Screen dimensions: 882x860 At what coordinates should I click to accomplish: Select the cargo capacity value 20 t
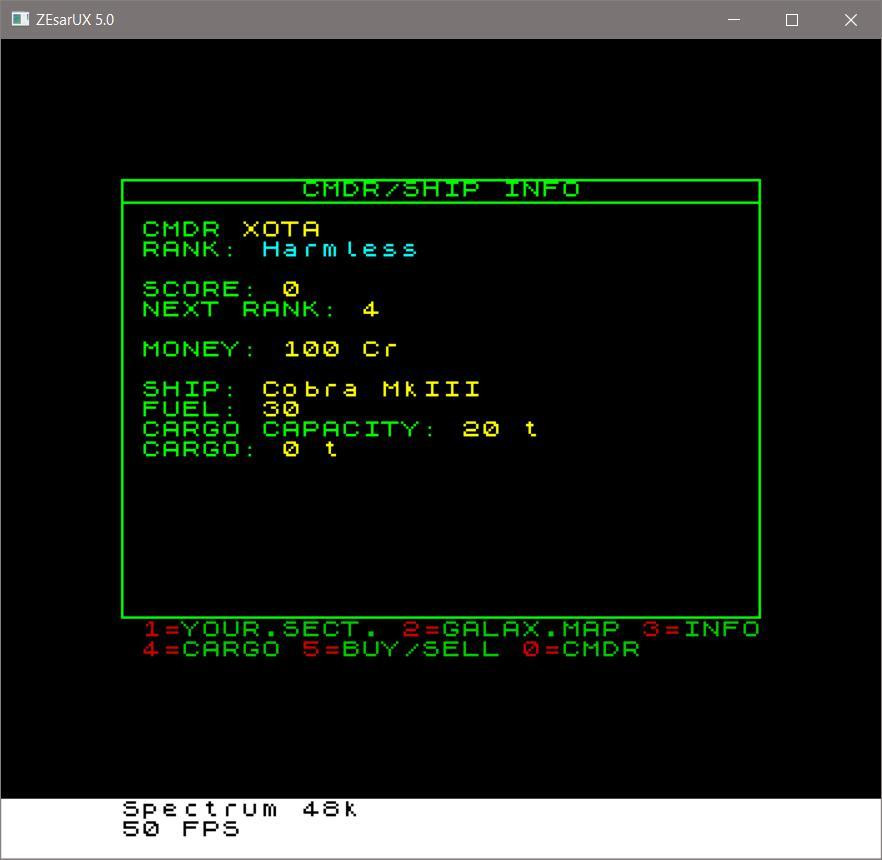click(500, 429)
